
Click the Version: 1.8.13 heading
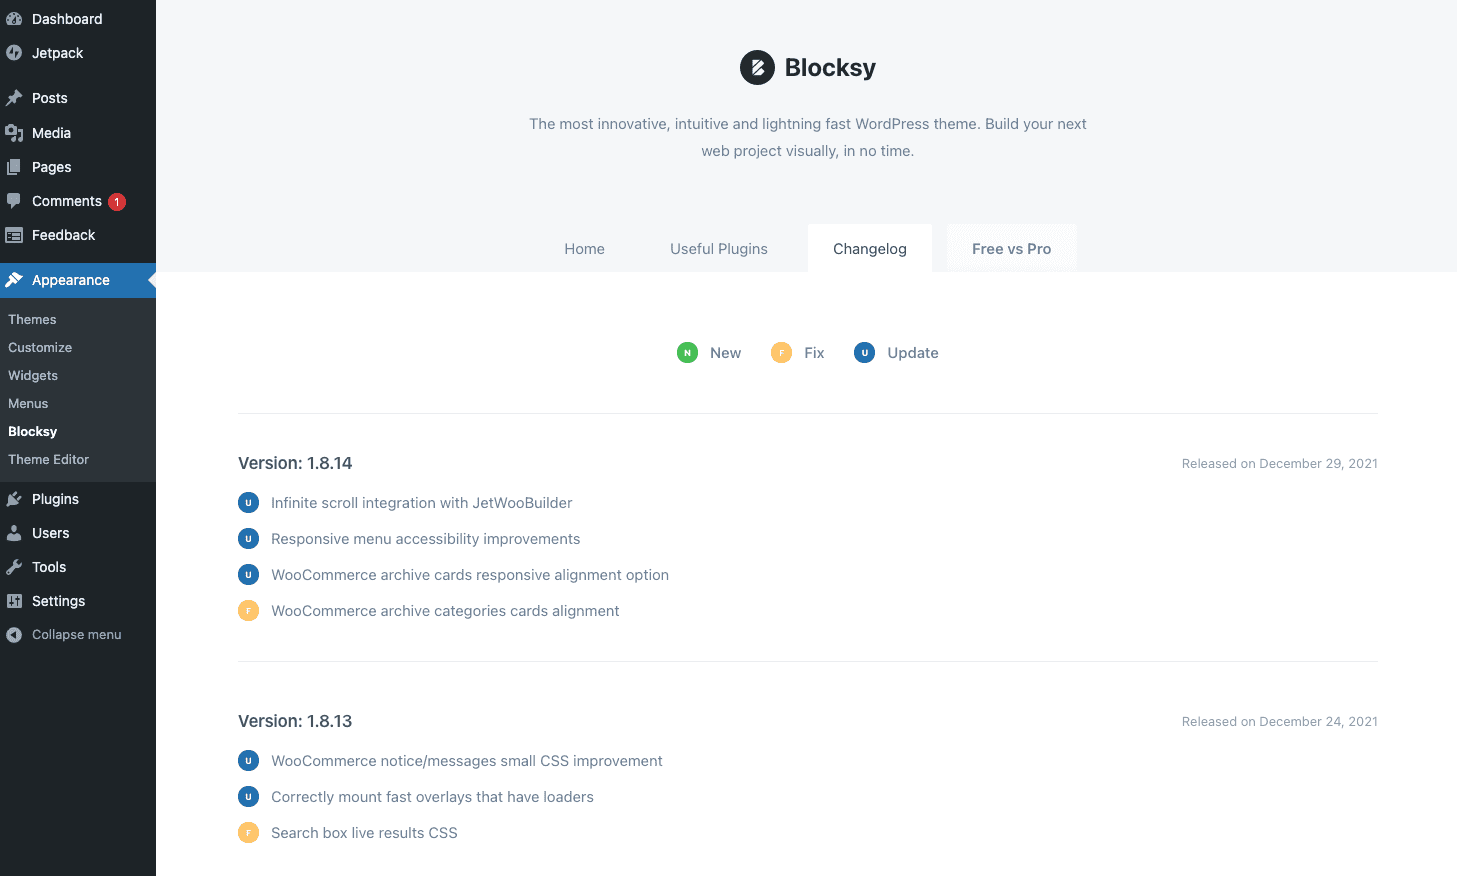tap(295, 721)
